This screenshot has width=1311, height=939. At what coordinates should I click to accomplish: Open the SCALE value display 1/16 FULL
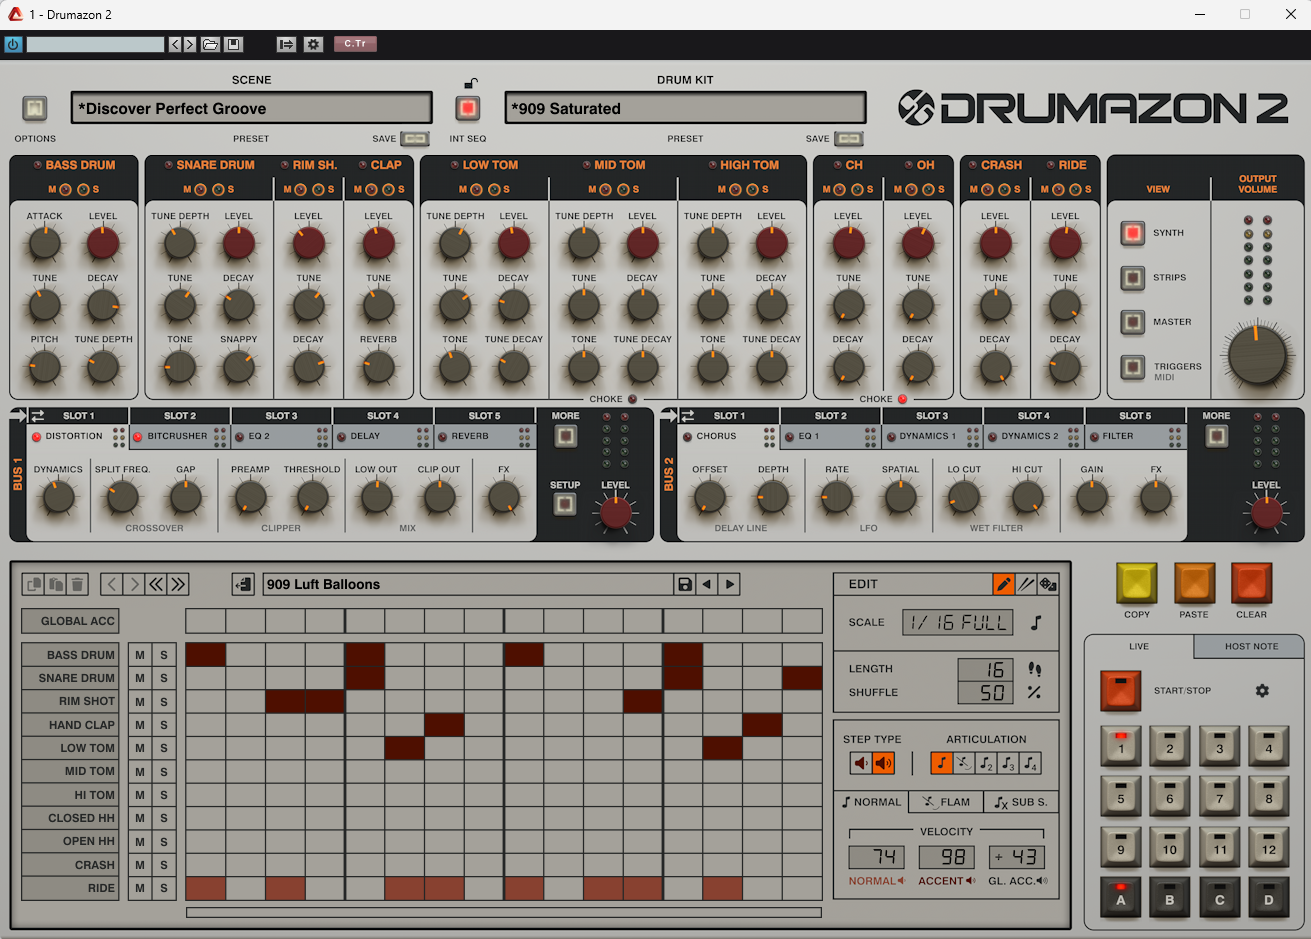point(958,623)
